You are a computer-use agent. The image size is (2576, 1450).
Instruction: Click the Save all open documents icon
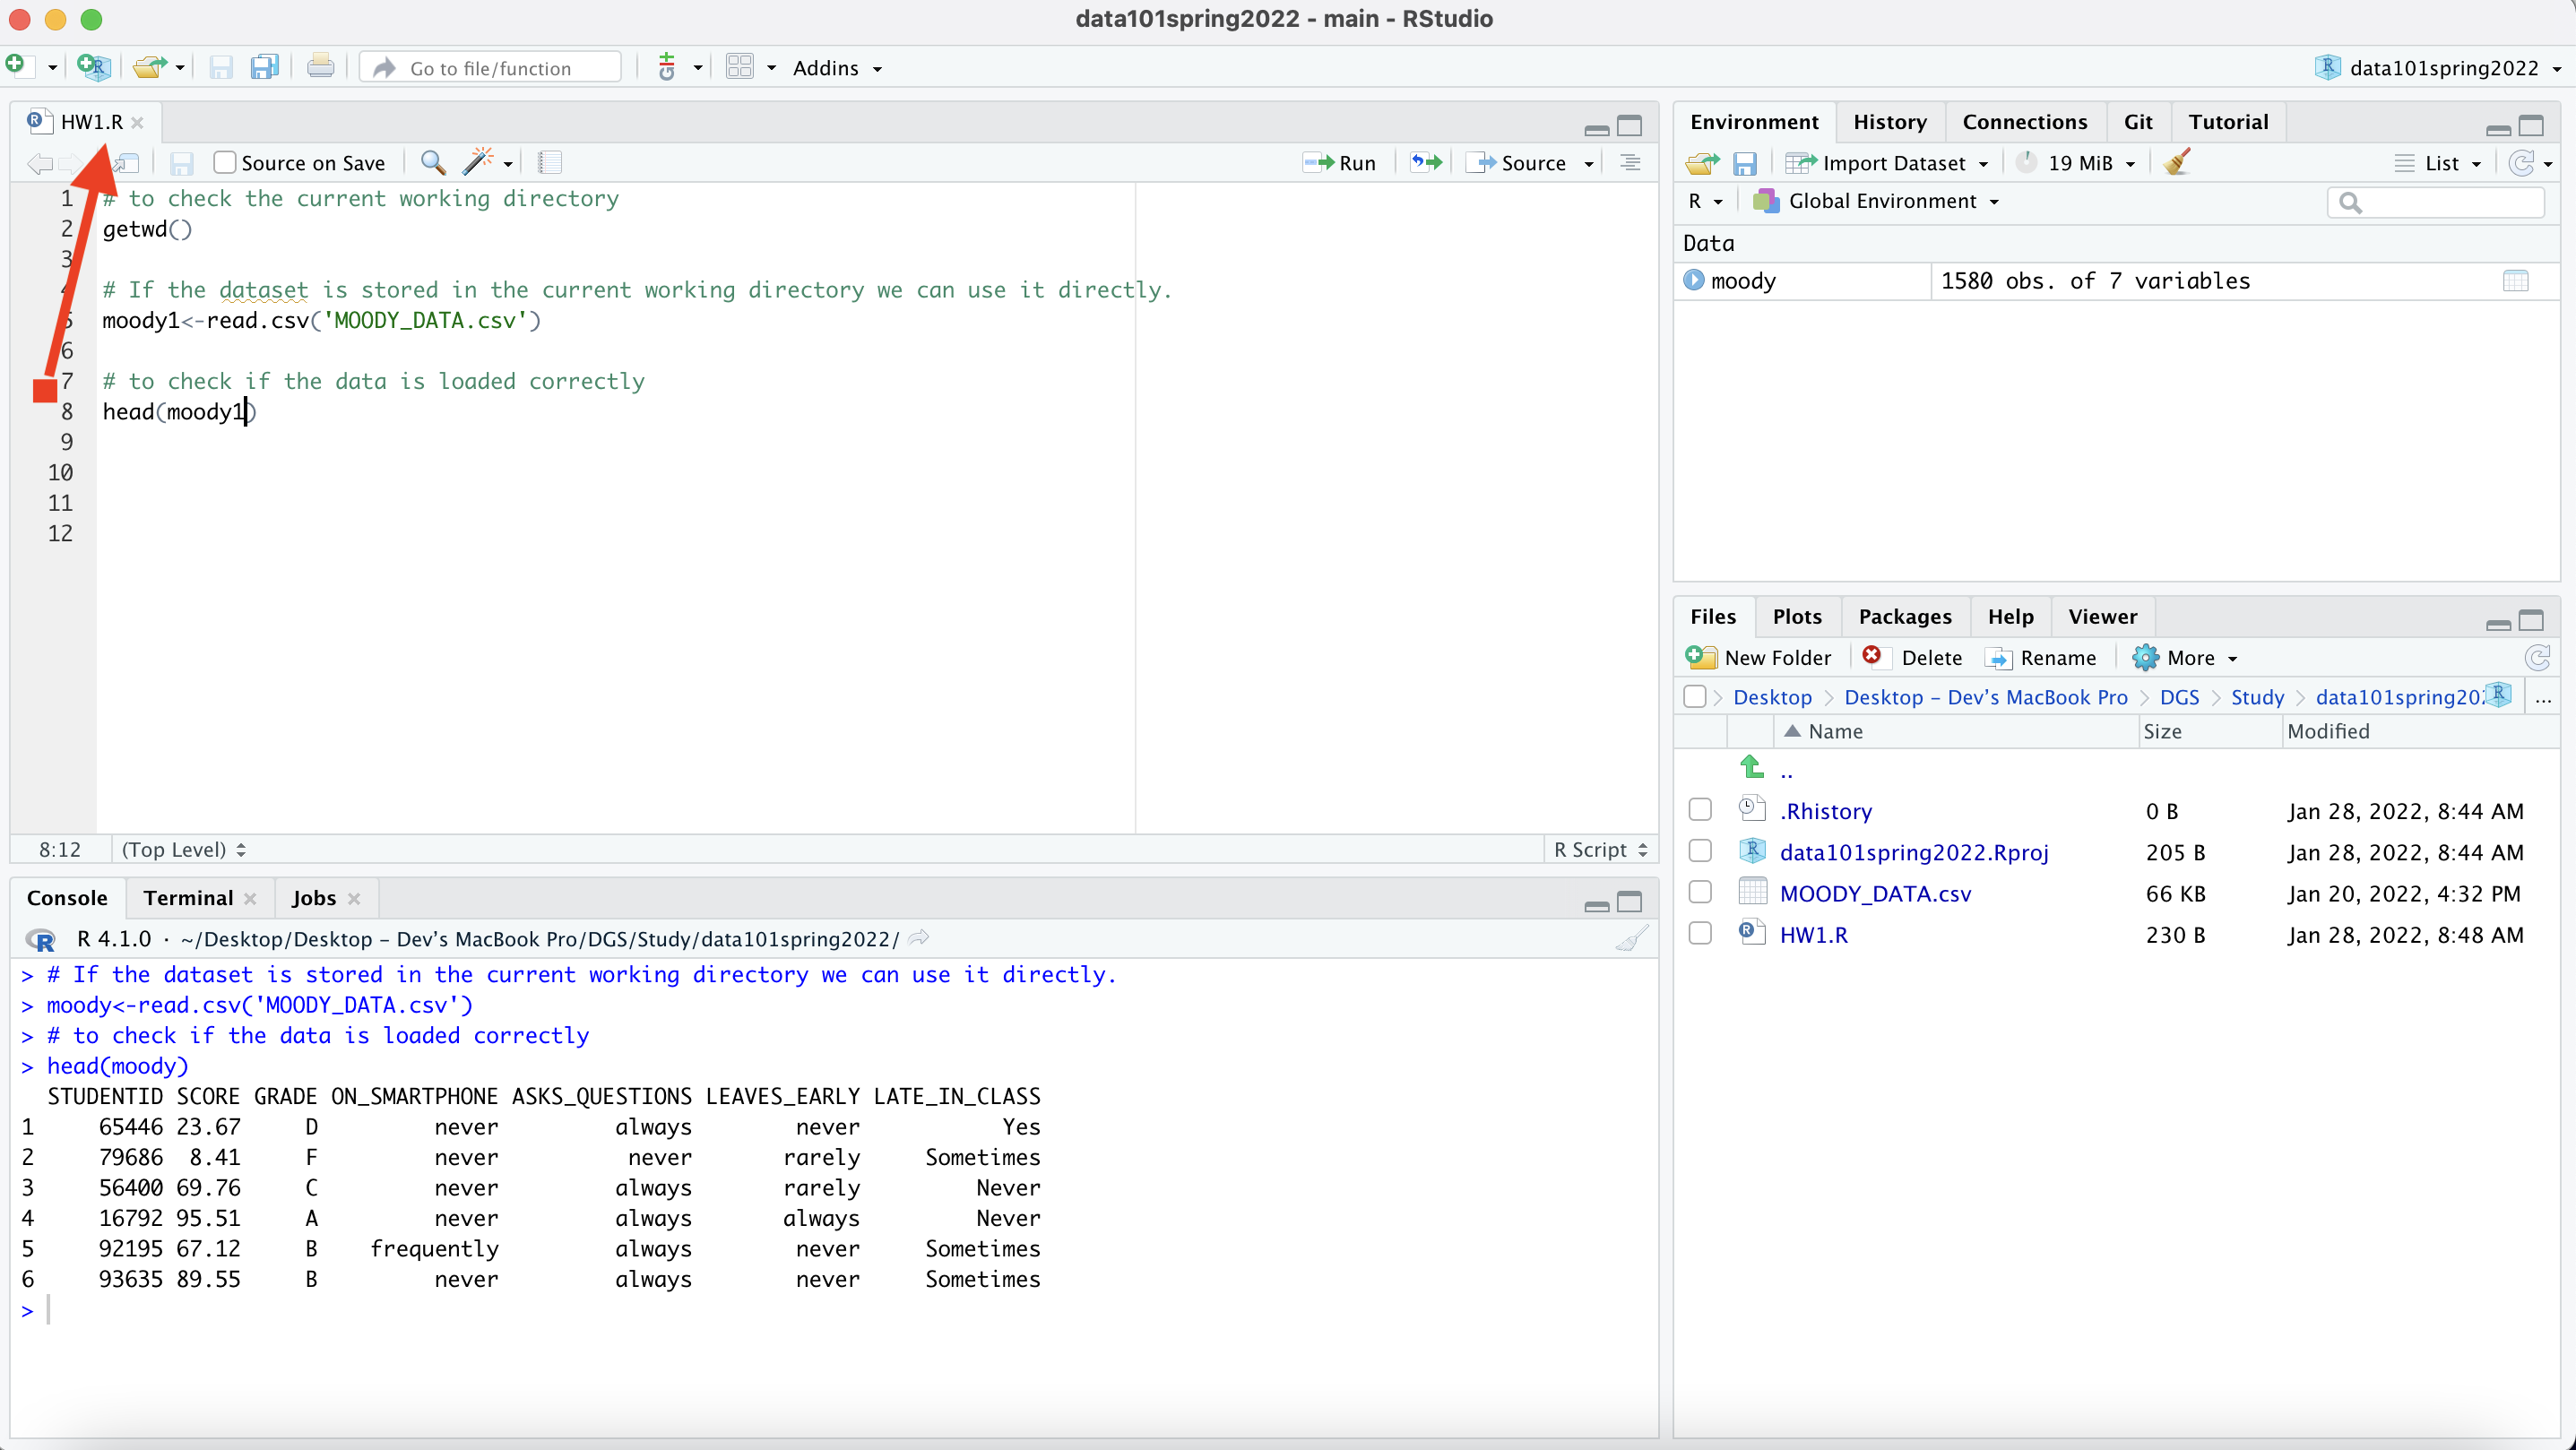(x=264, y=67)
